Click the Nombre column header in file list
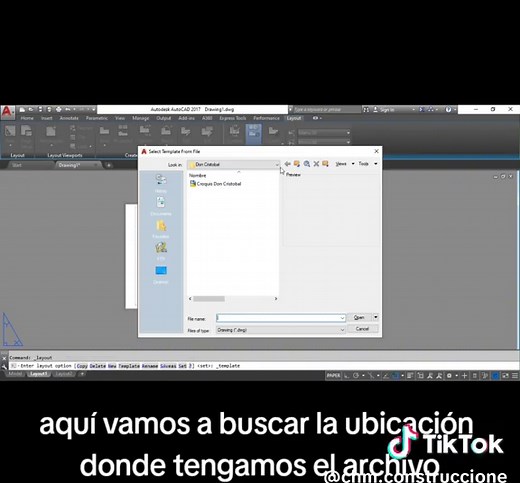Image resolution: width=520 pixels, height=483 pixels. pyautogui.click(x=198, y=175)
